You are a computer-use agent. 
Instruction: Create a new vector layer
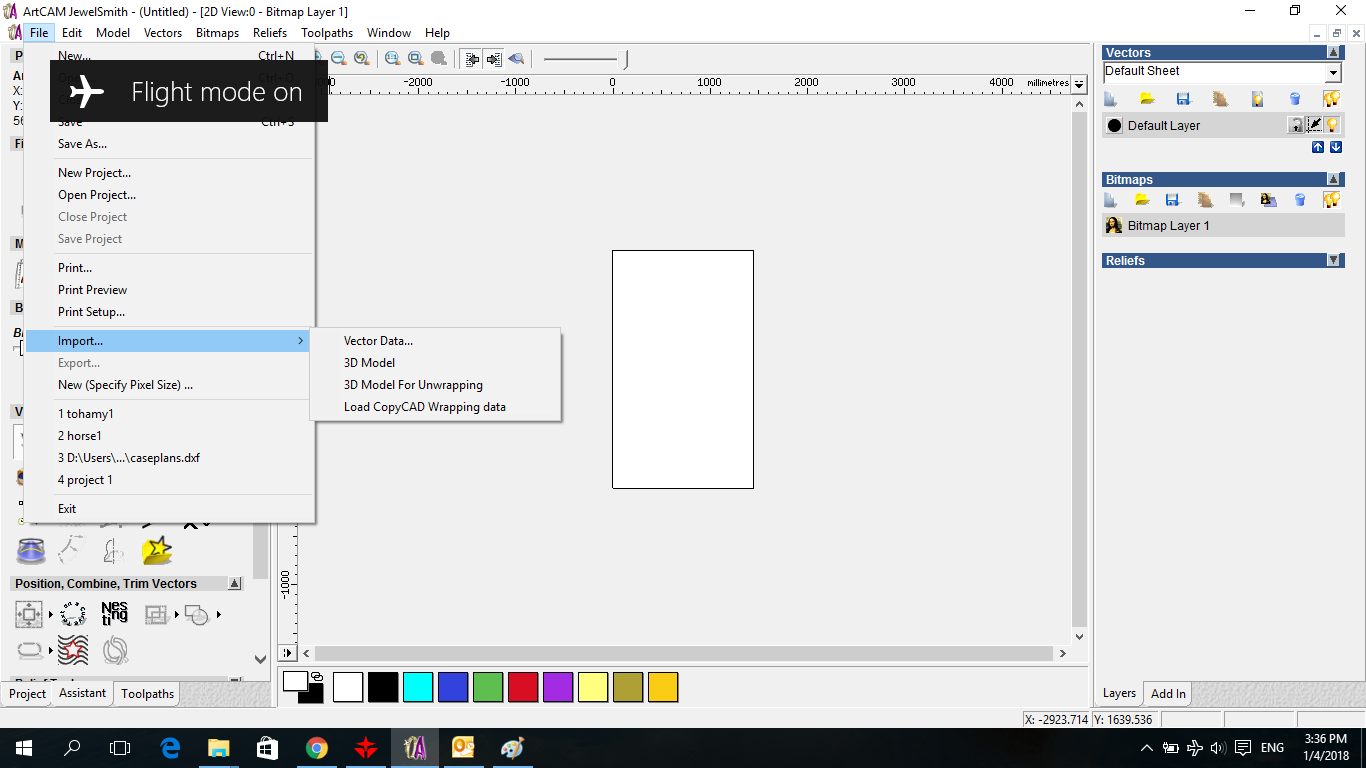(x=1110, y=98)
